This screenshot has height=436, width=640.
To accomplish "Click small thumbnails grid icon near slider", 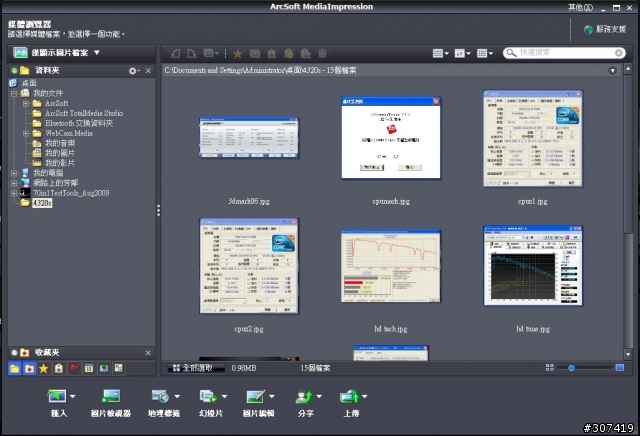I will pos(550,368).
